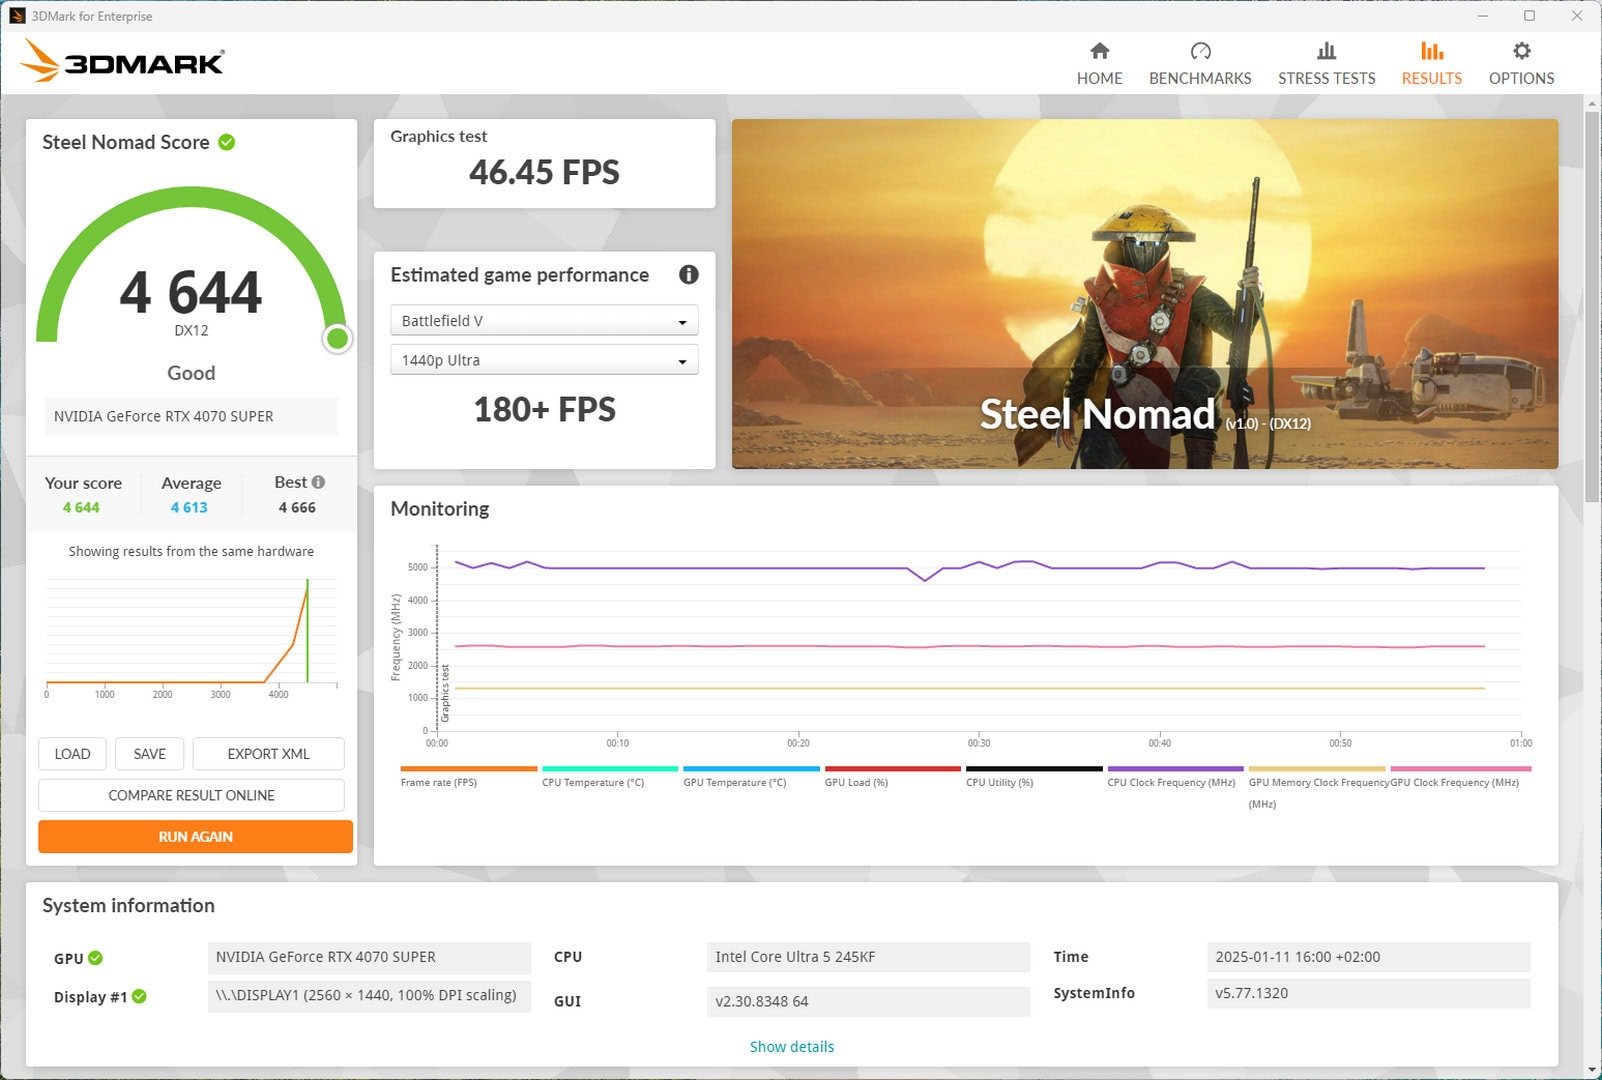Image resolution: width=1602 pixels, height=1080 pixels.
Task: Click the green score gauge end marker
Action: (x=337, y=339)
